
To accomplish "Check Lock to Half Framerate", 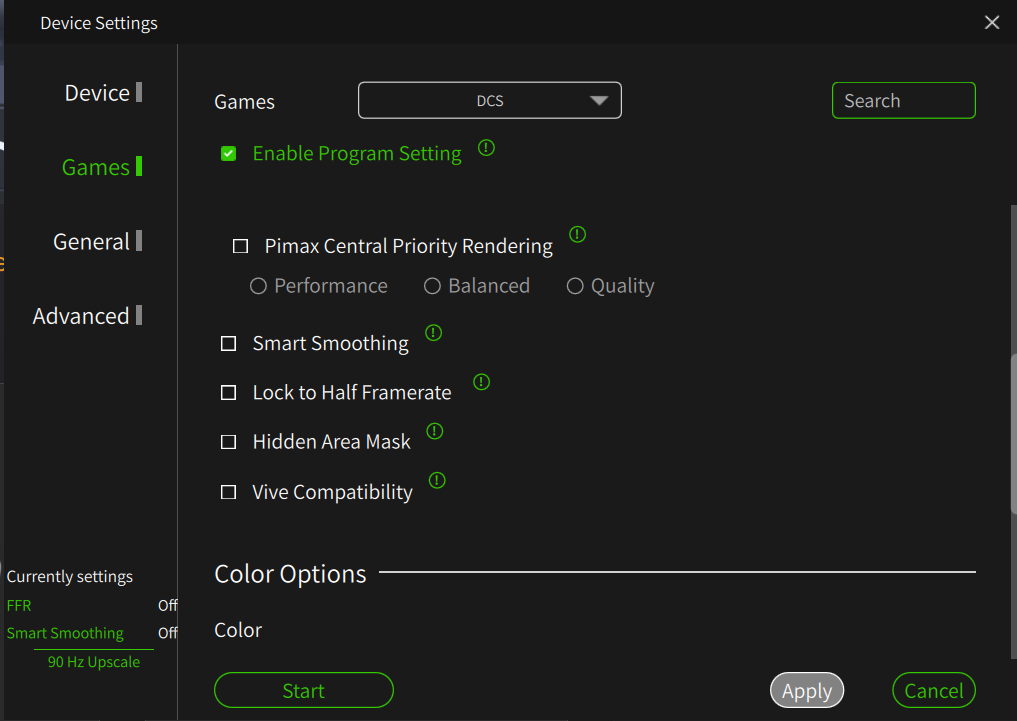I will coord(229,393).
